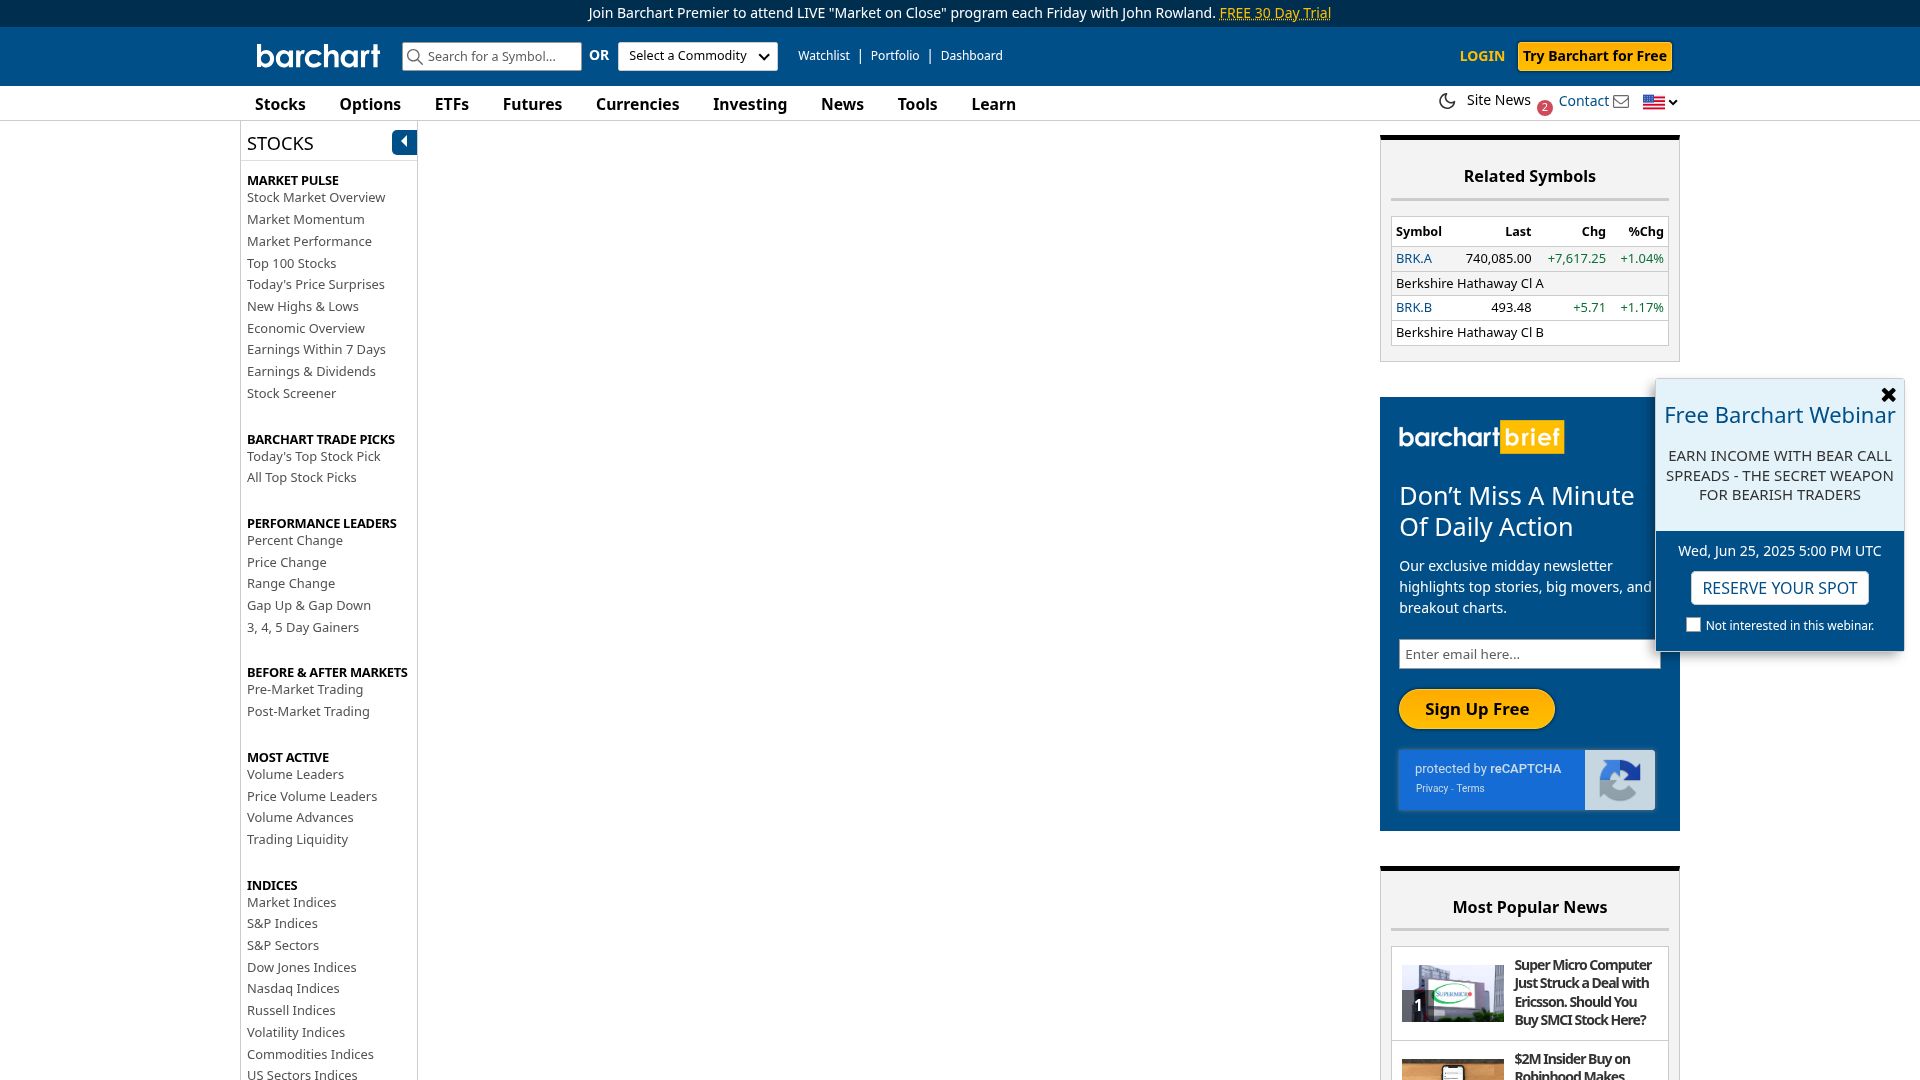Open the ETFs menu
This screenshot has height=1080, width=1920.
coord(452,104)
